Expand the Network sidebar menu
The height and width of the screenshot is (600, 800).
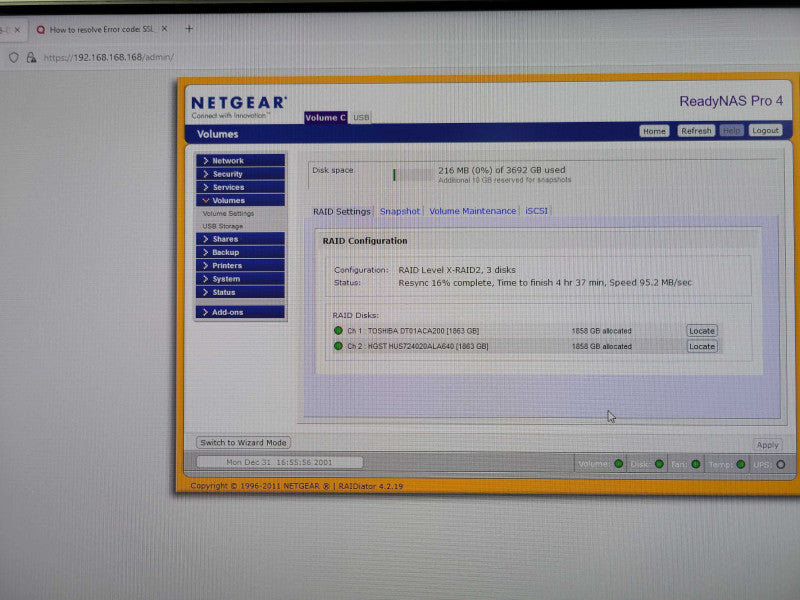[240, 160]
